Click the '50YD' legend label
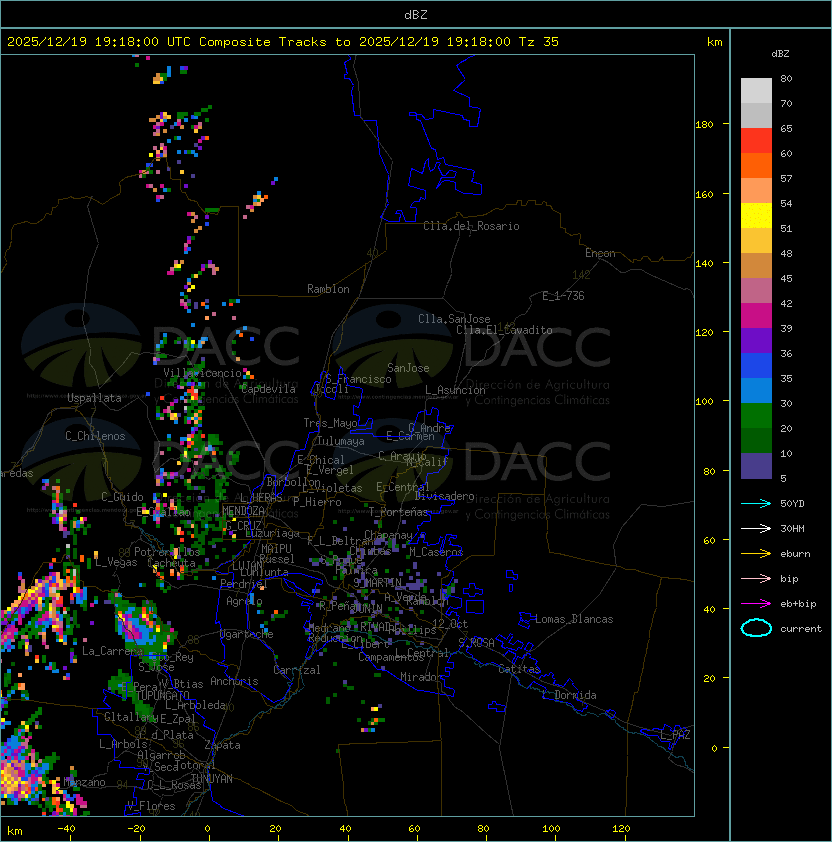The width and height of the screenshot is (832, 842). coord(792,504)
